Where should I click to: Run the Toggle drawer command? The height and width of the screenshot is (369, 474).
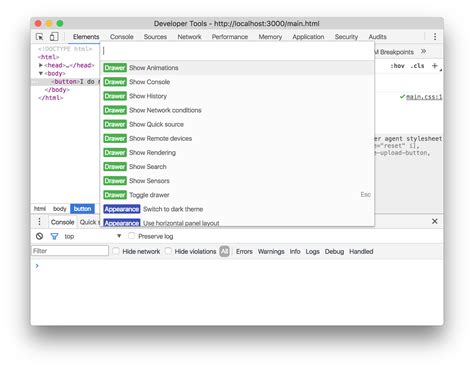237,195
